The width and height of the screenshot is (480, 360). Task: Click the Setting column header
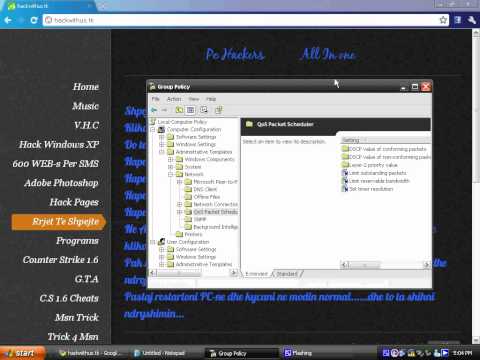coord(386,140)
